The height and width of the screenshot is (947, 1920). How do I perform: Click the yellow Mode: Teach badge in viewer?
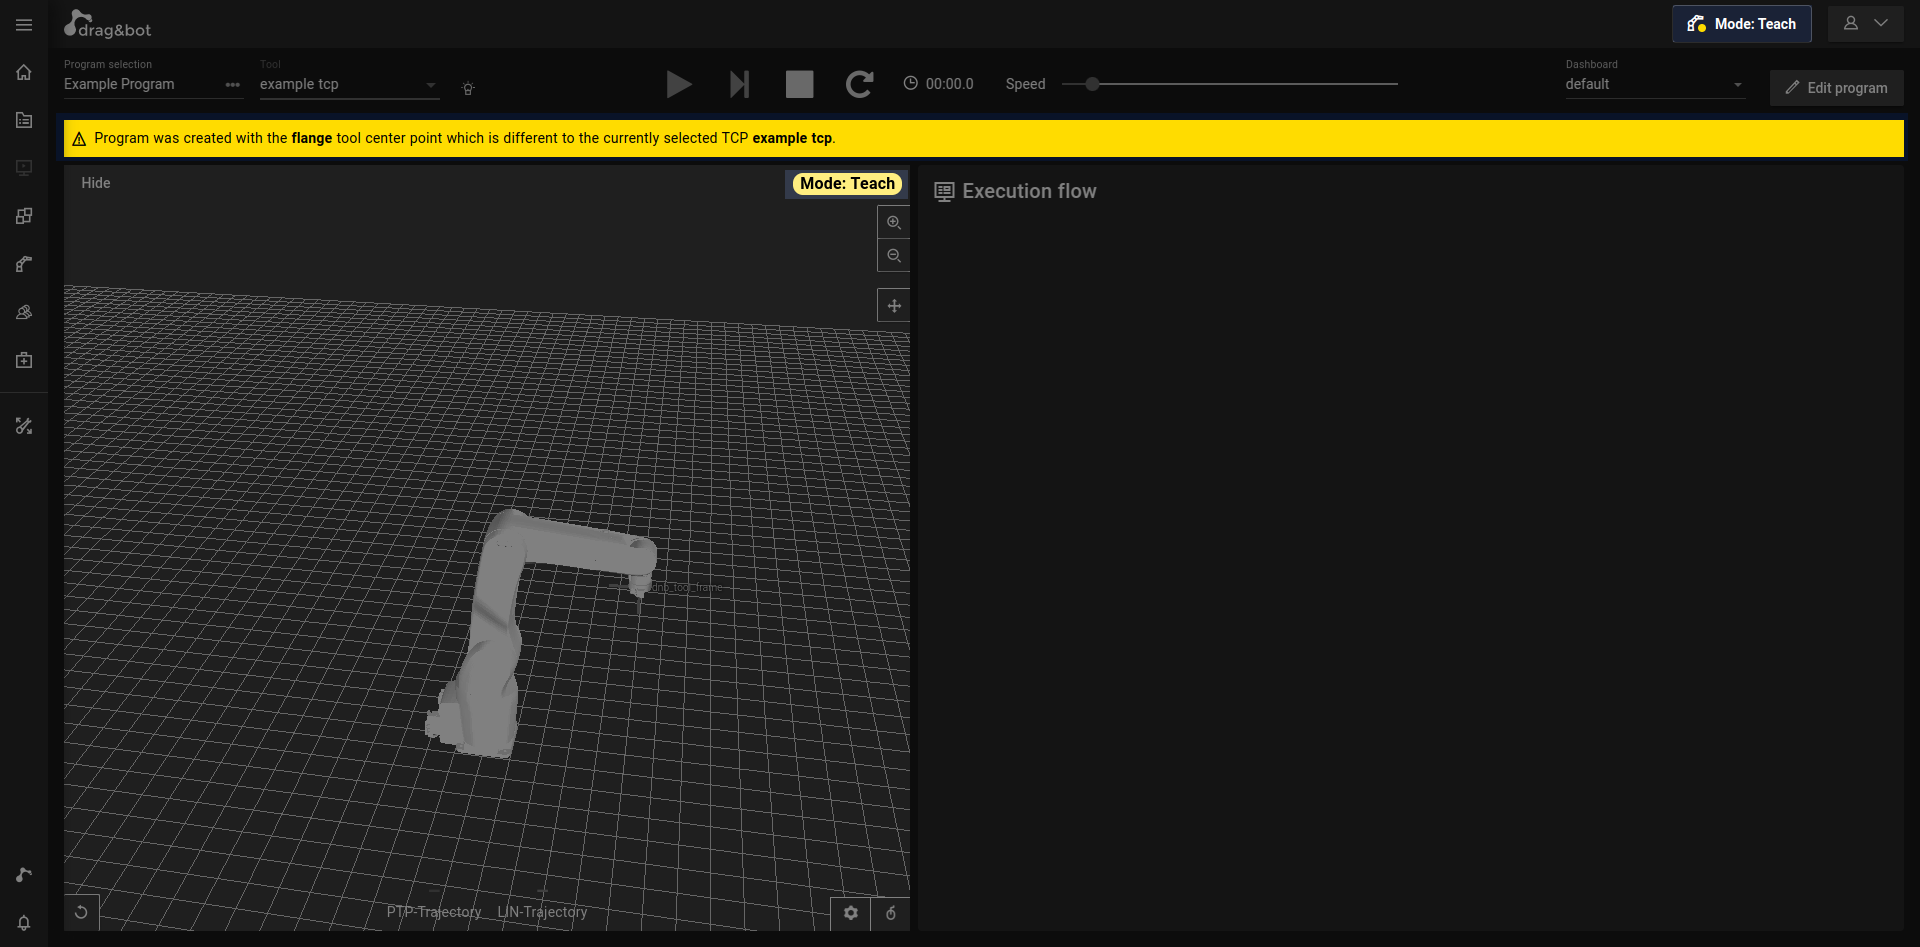pos(847,183)
